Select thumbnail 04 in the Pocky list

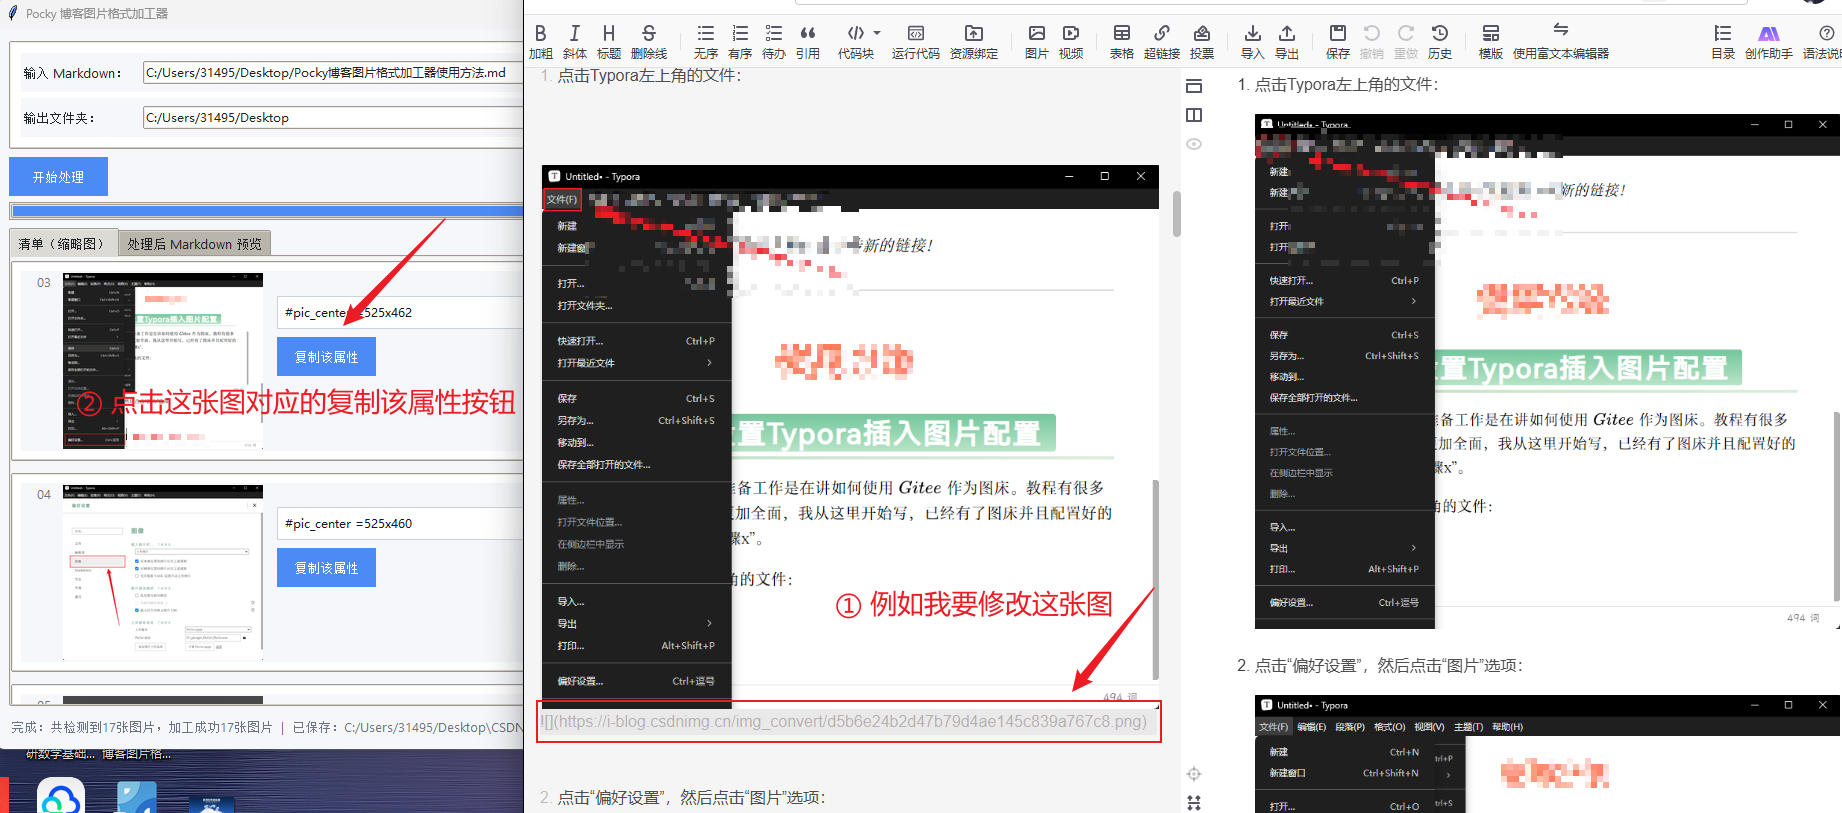point(163,571)
